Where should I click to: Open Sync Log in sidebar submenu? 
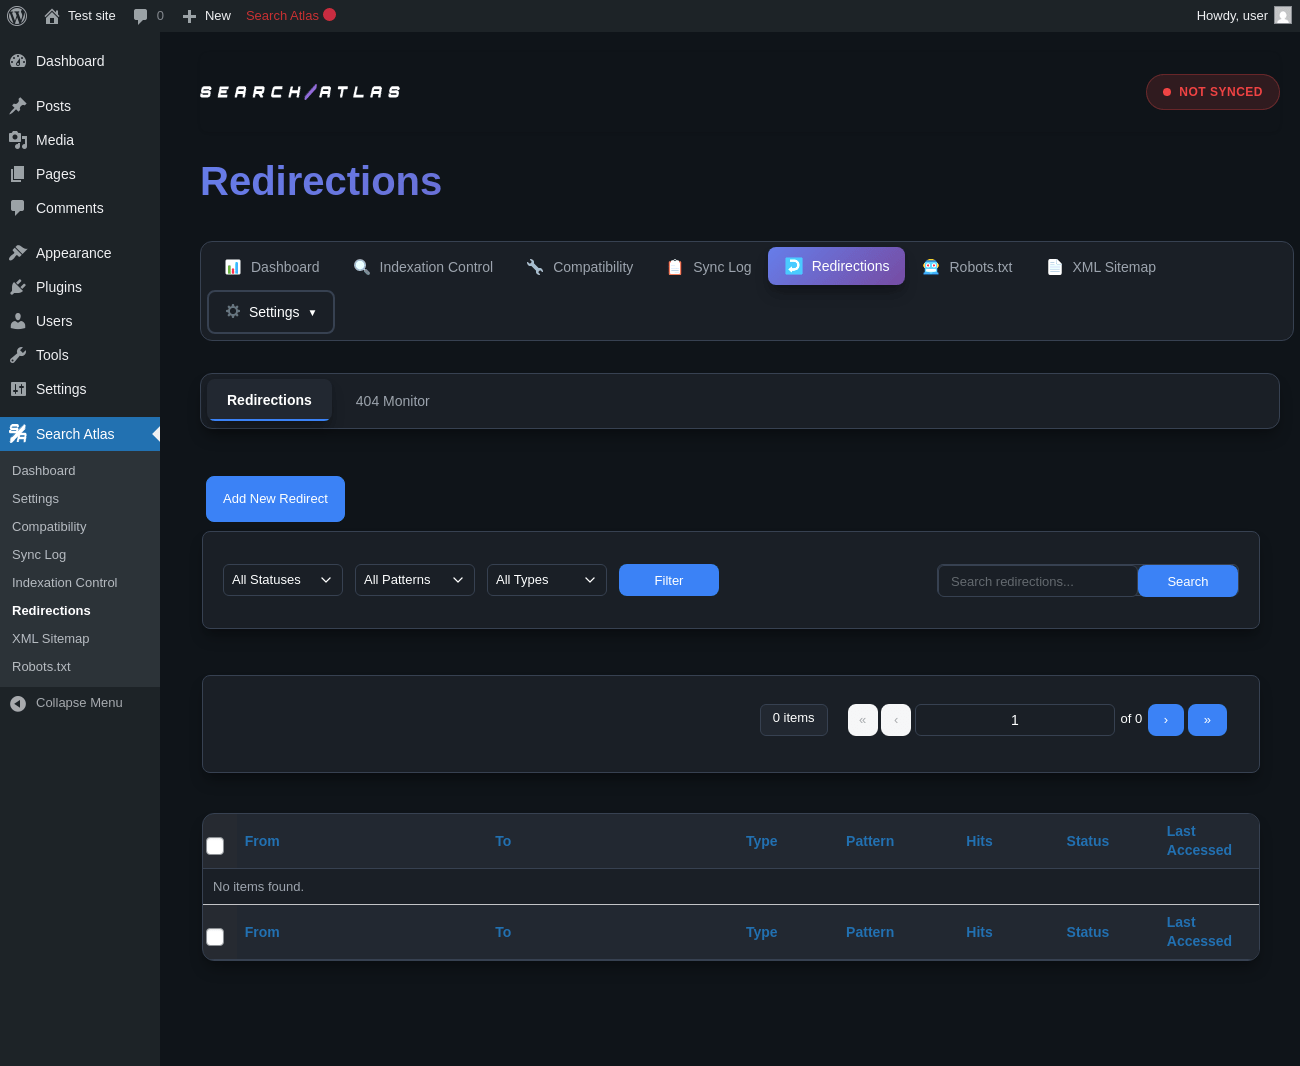pos(39,555)
